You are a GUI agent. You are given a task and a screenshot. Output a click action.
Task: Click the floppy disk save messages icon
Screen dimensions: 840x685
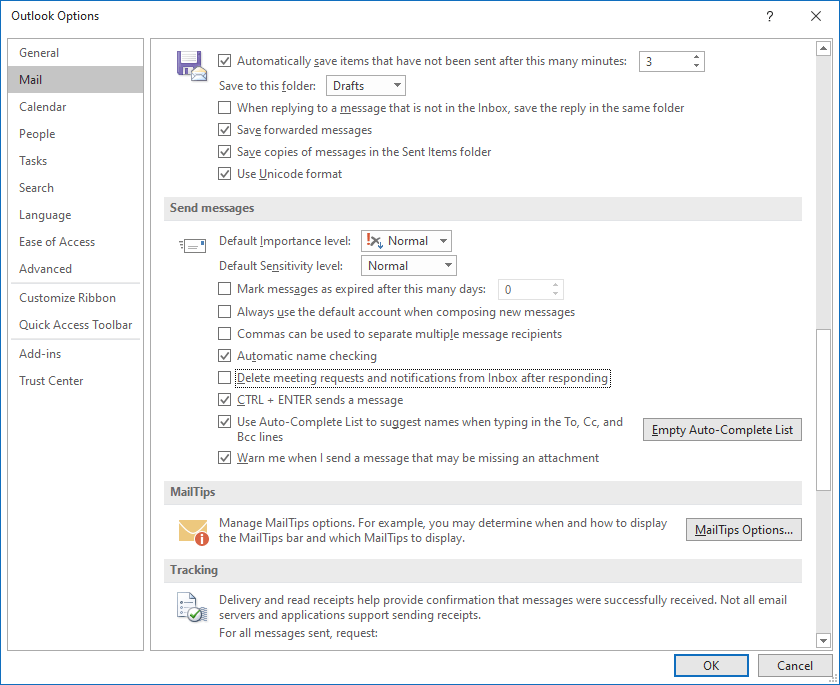pos(191,64)
